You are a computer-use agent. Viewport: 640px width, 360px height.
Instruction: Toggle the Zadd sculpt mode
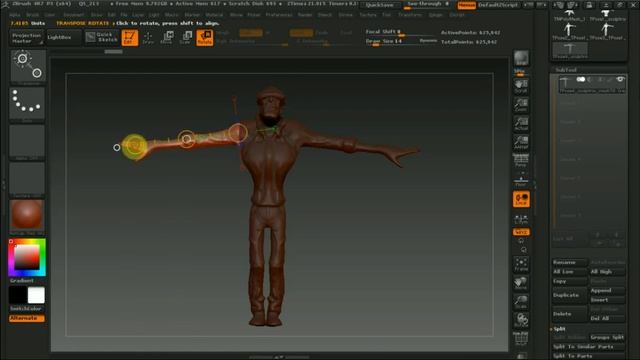pyautogui.click(x=301, y=33)
